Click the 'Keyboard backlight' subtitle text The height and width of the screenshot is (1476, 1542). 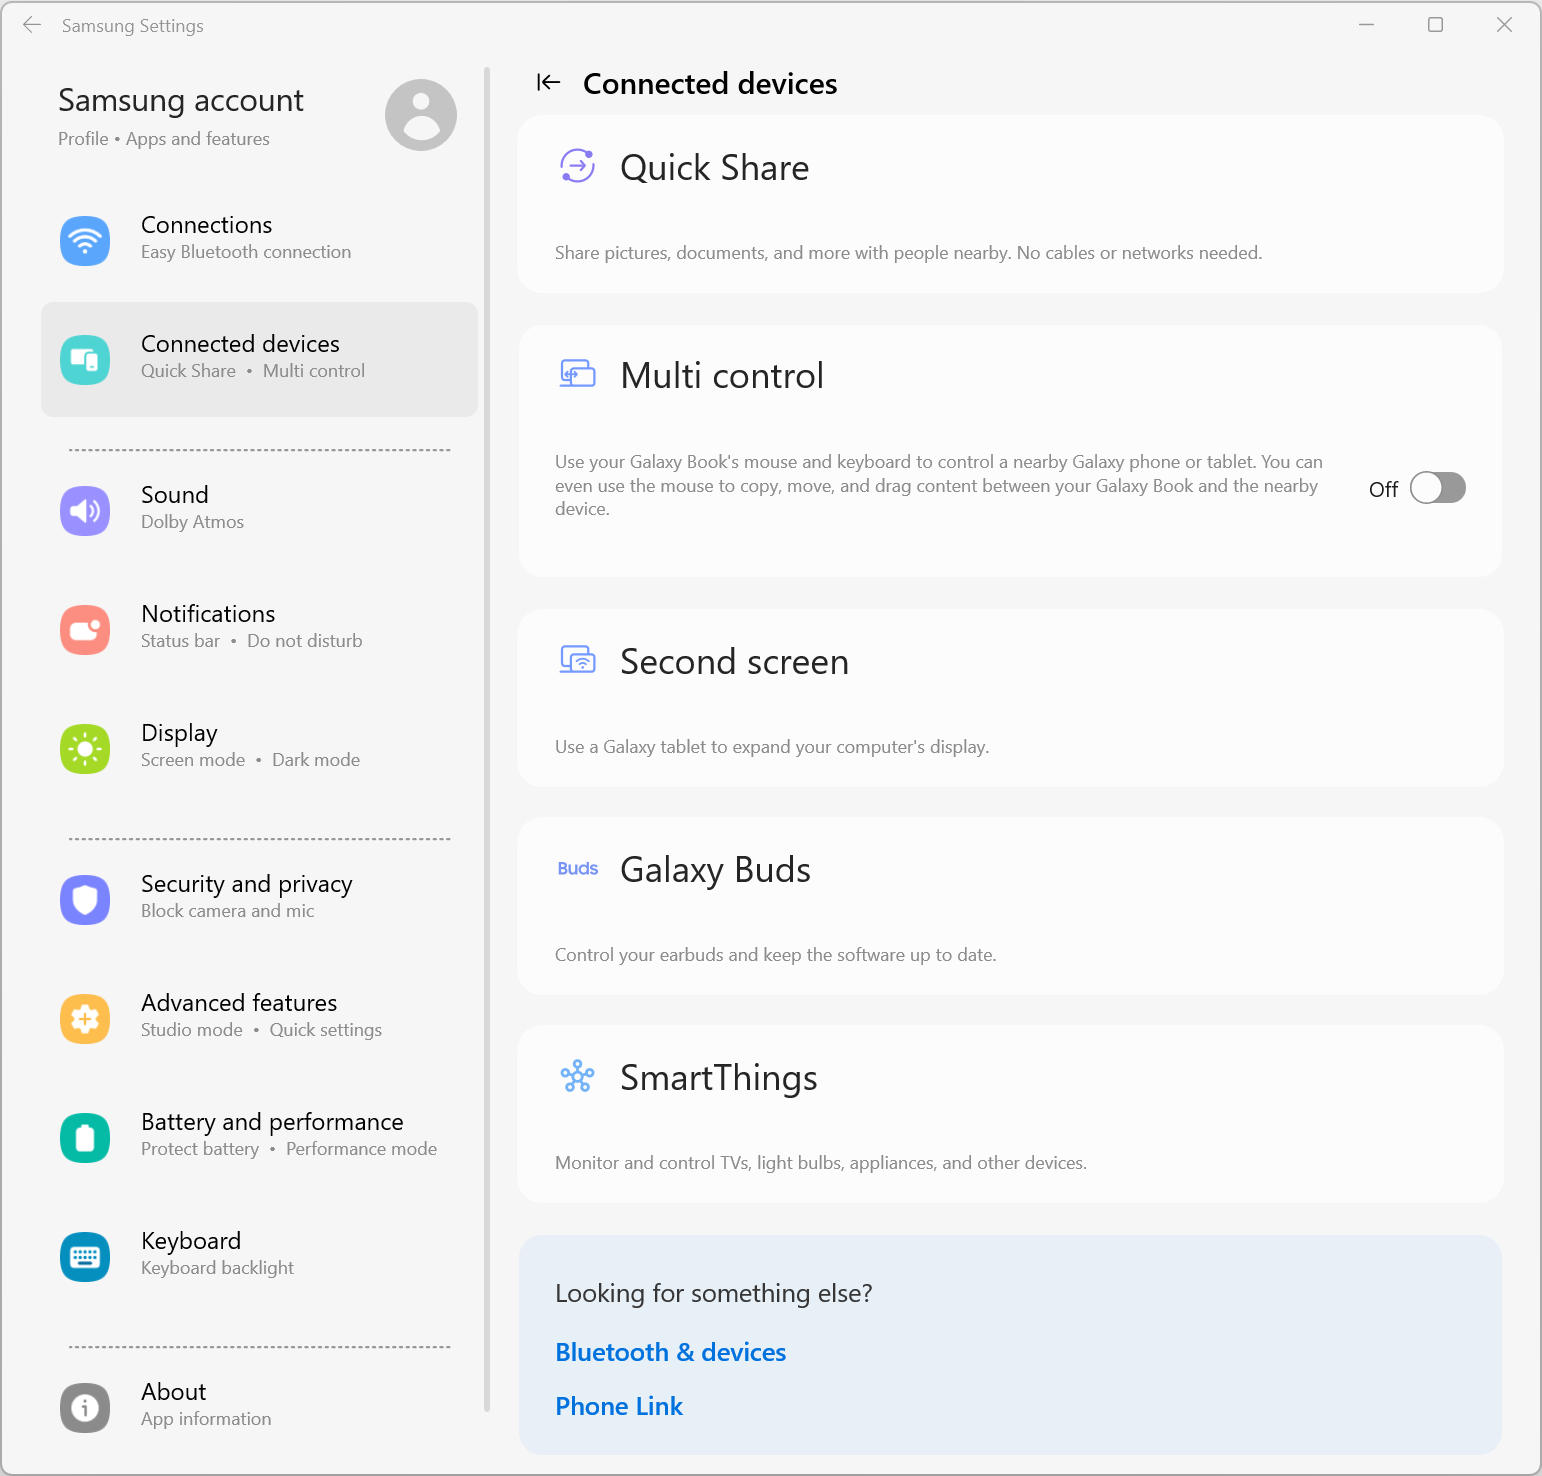coord(217,1268)
